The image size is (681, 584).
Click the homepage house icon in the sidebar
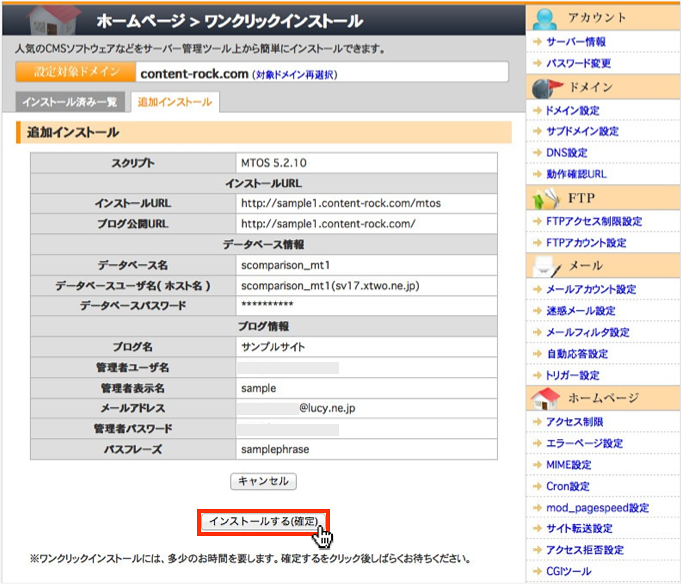click(x=545, y=399)
